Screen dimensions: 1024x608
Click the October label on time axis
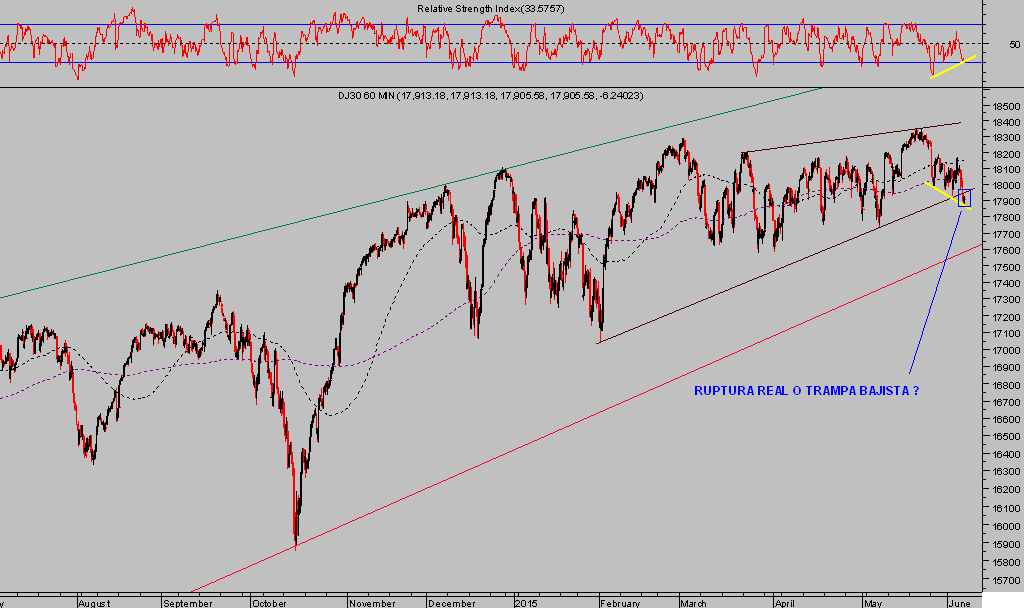tap(270, 603)
